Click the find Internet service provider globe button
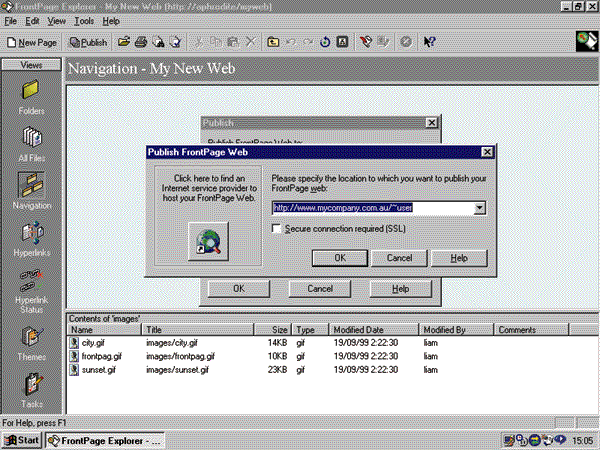The image size is (600, 450). pyautogui.click(x=208, y=239)
